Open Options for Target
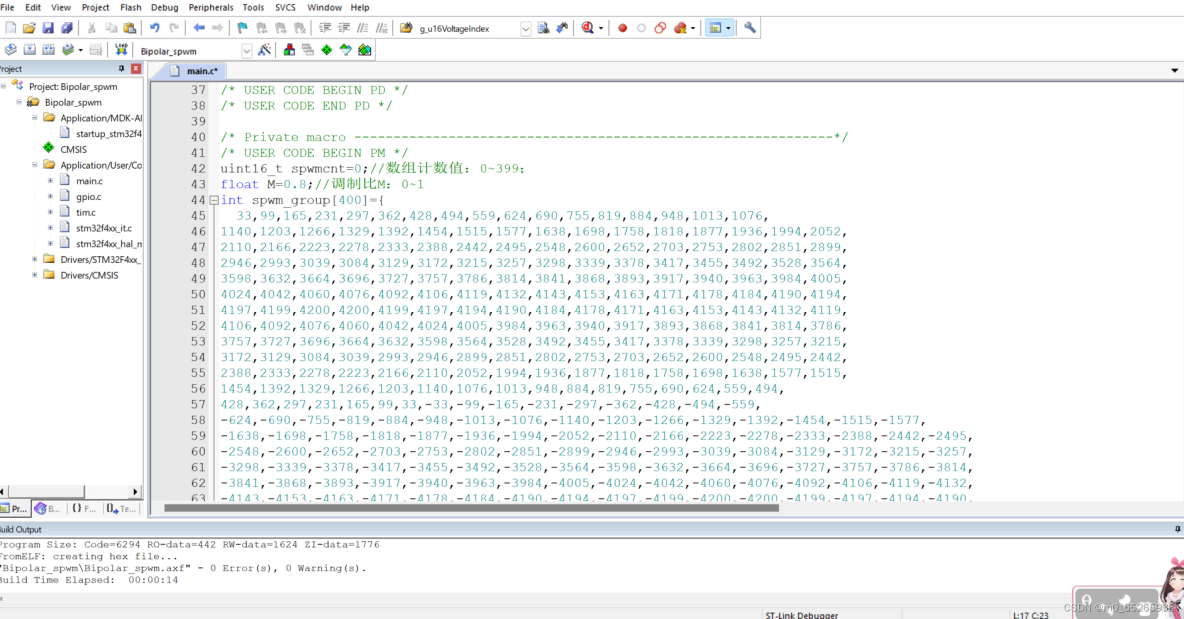This screenshot has width=1184, height=619. pos(265,48)
